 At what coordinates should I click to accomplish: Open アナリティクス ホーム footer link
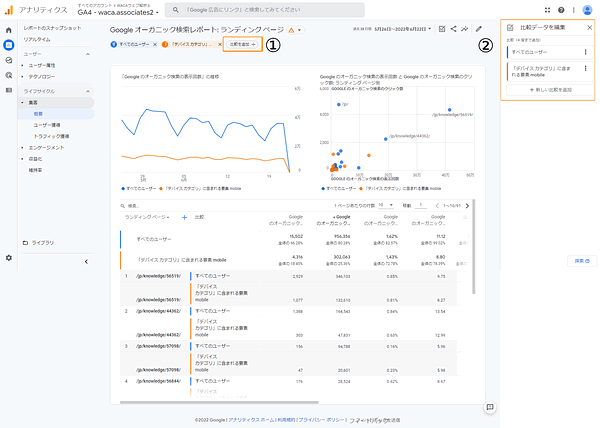251,420
